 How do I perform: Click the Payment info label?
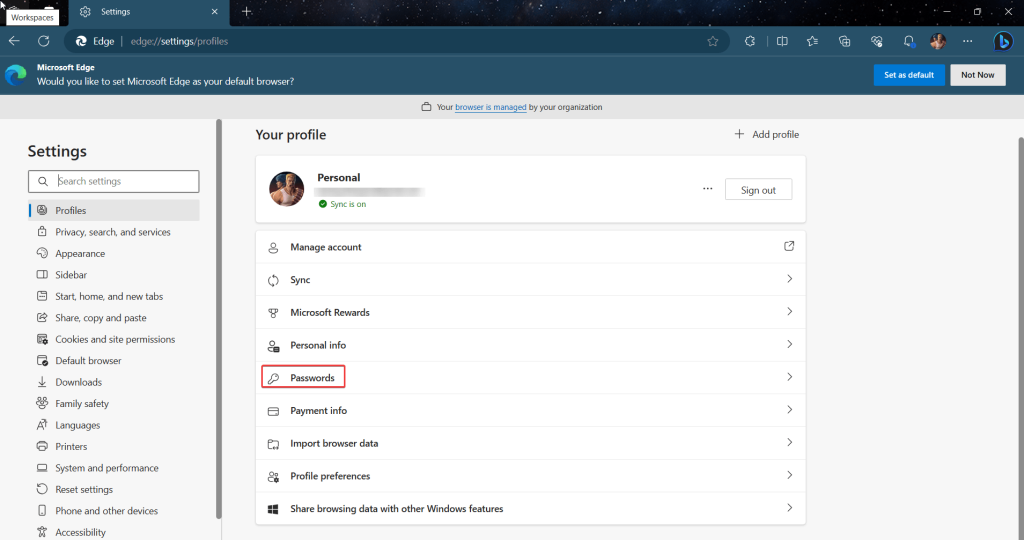[319, 411]
